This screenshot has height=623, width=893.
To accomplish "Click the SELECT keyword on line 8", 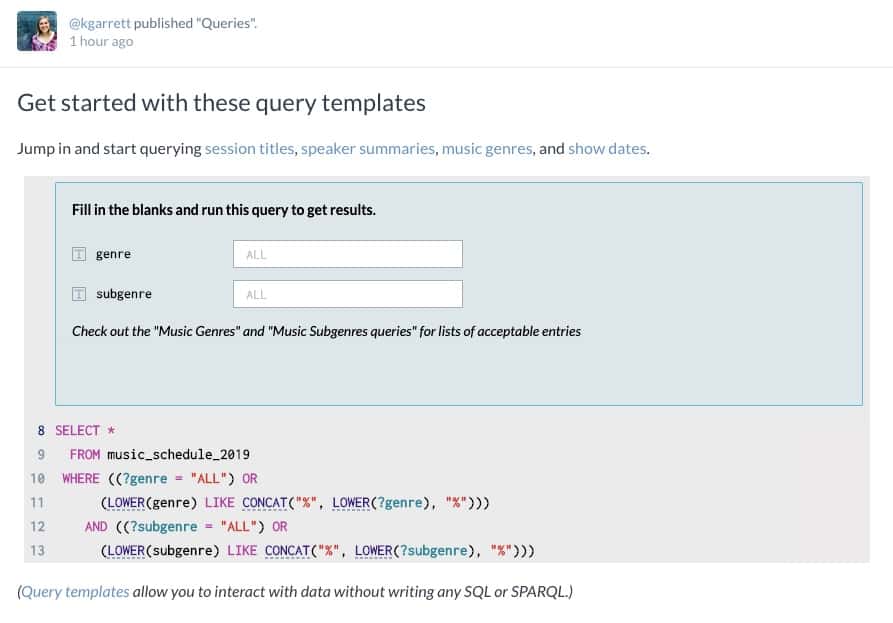I will click(x=77, y=431).
